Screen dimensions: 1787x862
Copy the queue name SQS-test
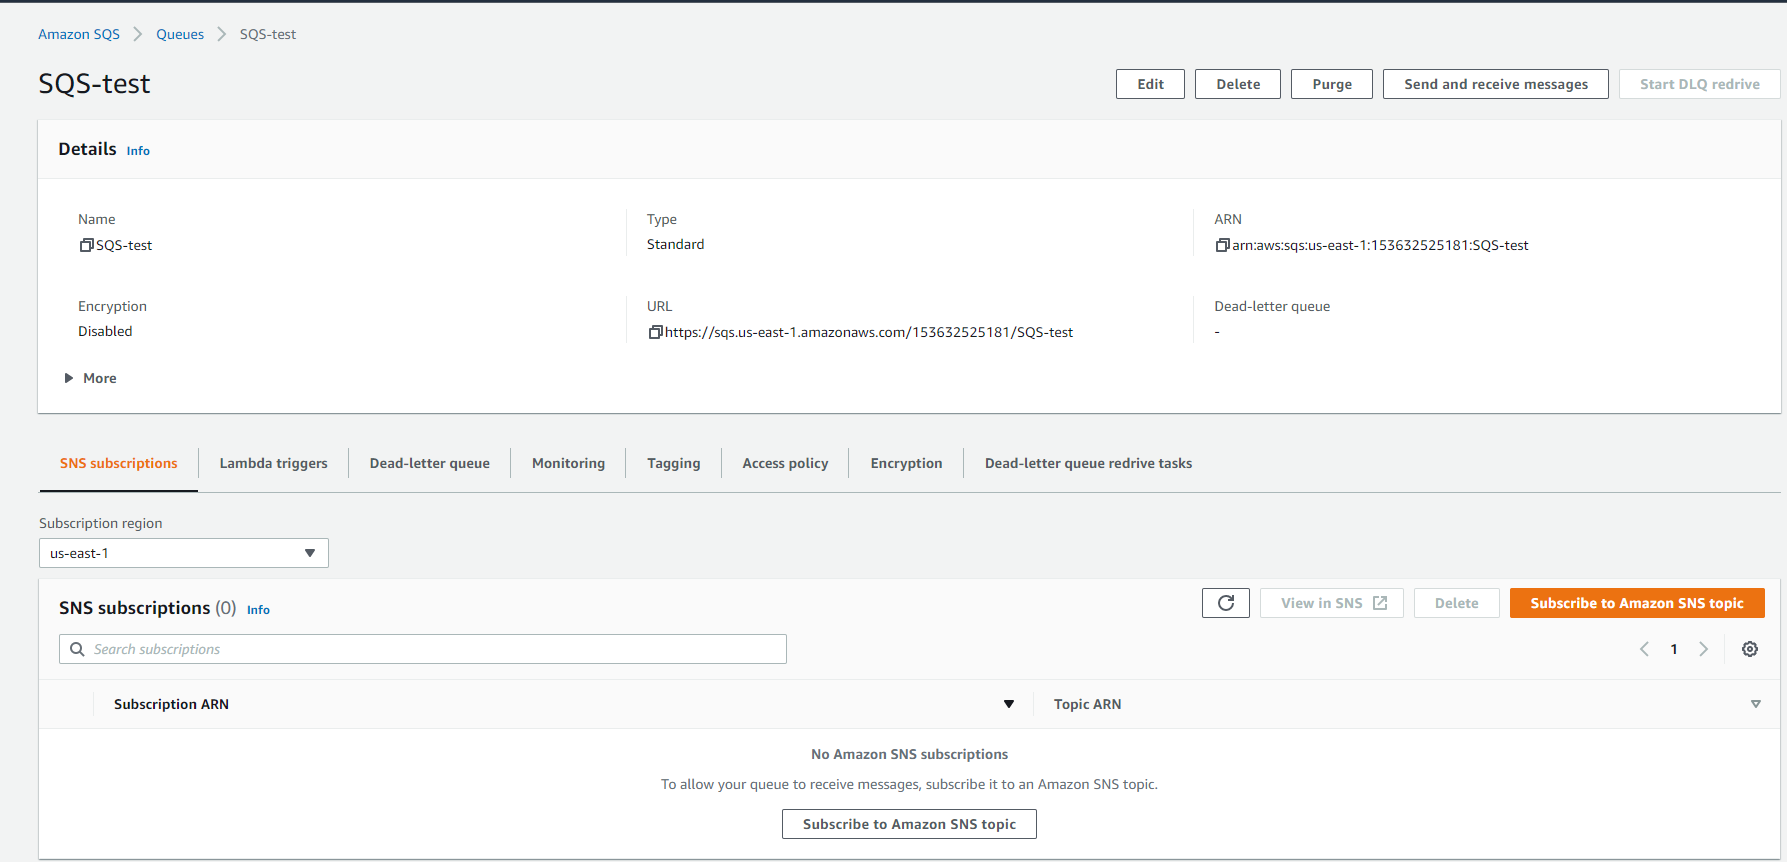click(86, 245)
